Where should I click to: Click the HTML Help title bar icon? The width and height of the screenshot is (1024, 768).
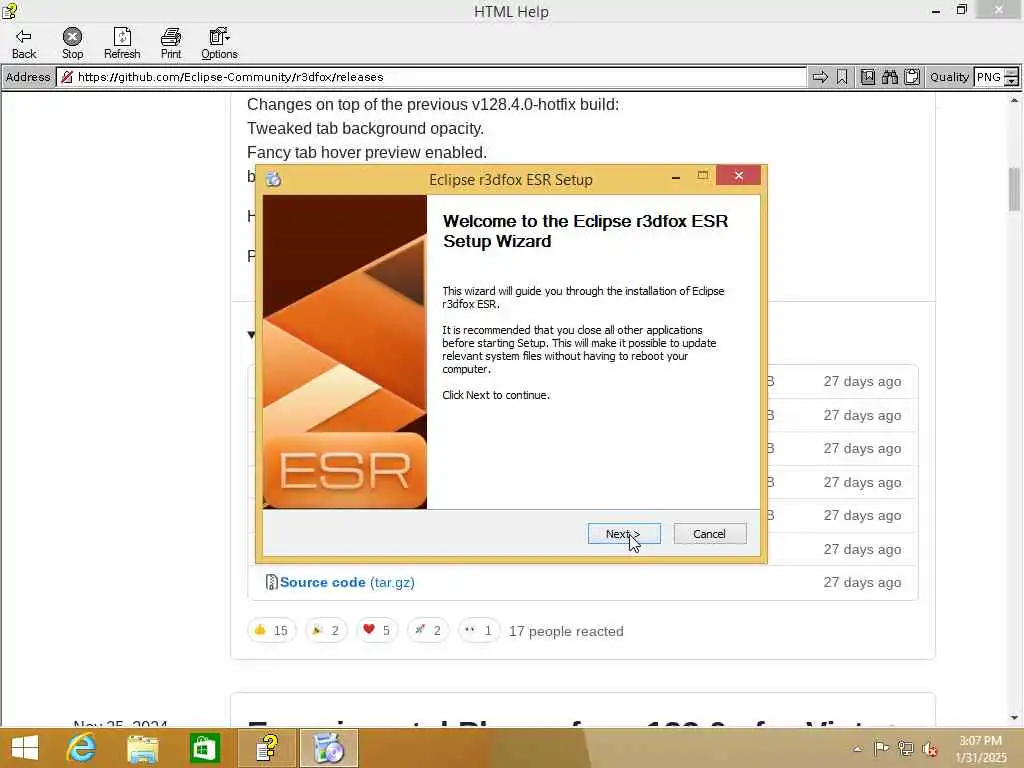(9, 10)
